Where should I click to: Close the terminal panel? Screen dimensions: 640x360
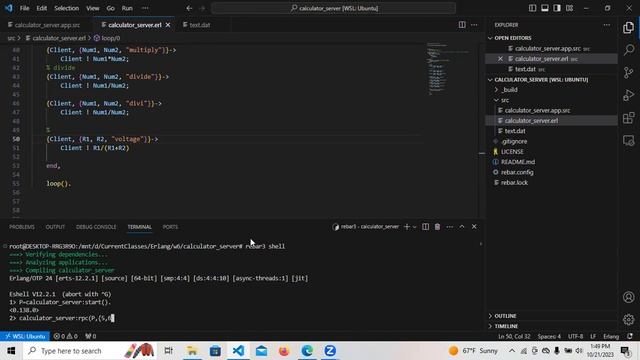[x=474, y=227]
